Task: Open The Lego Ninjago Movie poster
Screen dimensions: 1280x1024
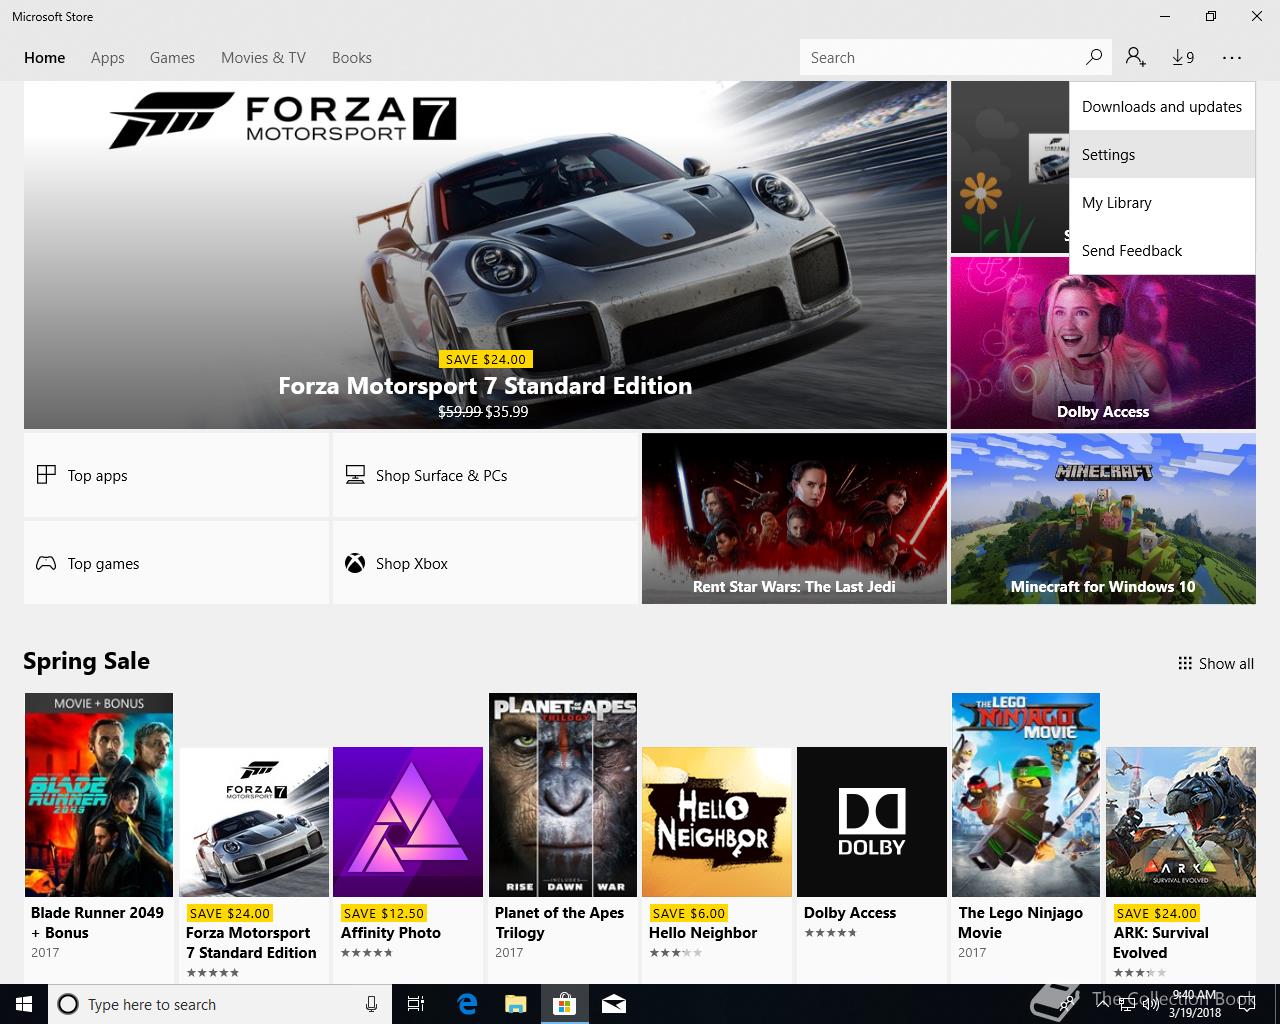Action: [1026, 795]
